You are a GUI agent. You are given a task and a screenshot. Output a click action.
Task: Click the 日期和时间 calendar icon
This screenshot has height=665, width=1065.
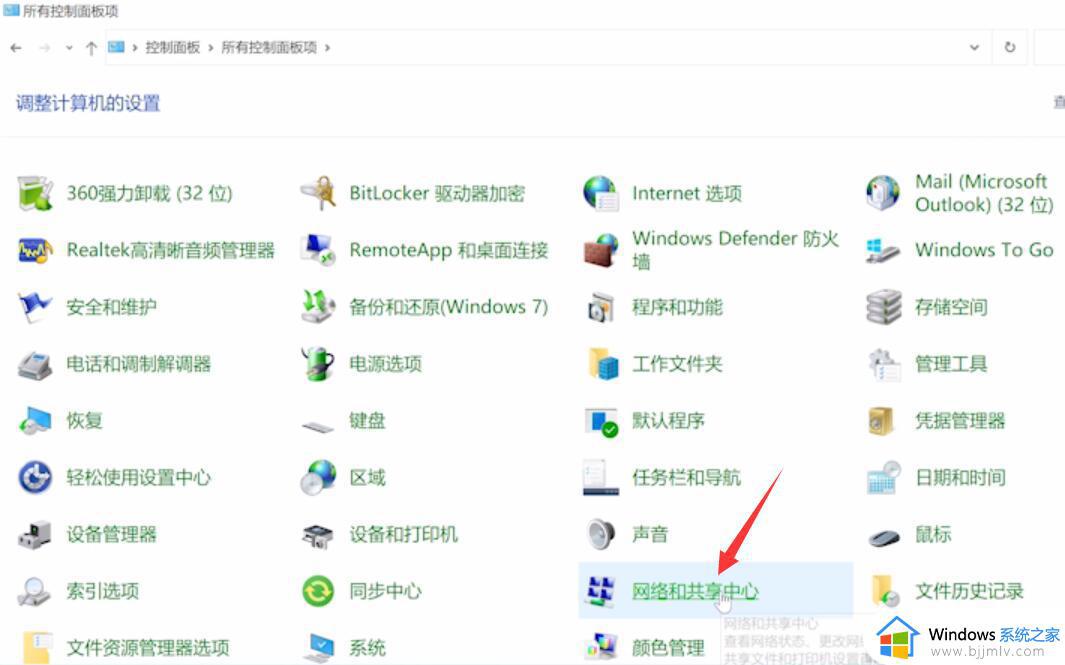[884, 478]
